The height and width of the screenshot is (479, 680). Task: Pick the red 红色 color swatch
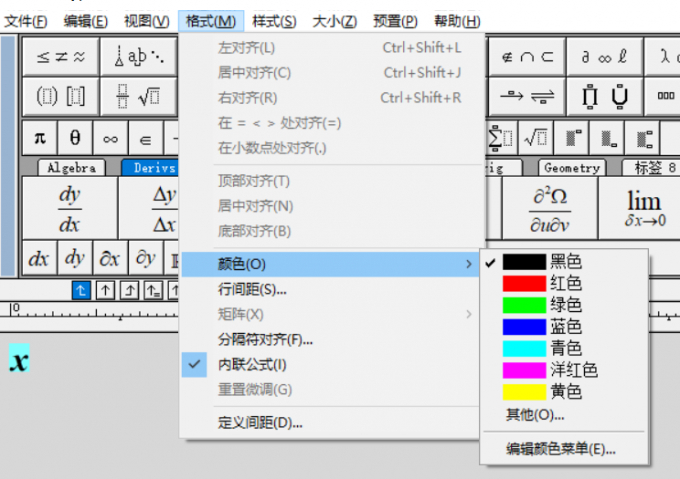pyautogui.click(x=524, y=283)
